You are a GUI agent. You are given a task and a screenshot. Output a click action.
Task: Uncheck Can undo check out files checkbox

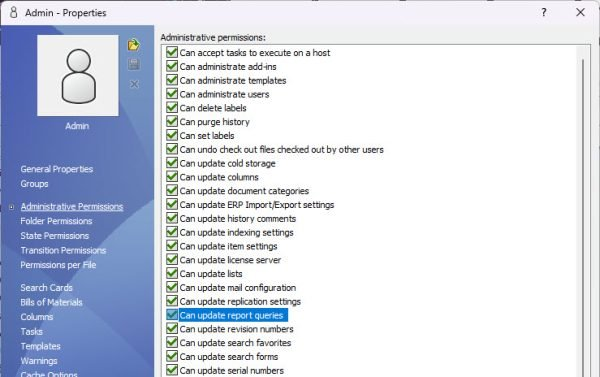coord(172,149)
